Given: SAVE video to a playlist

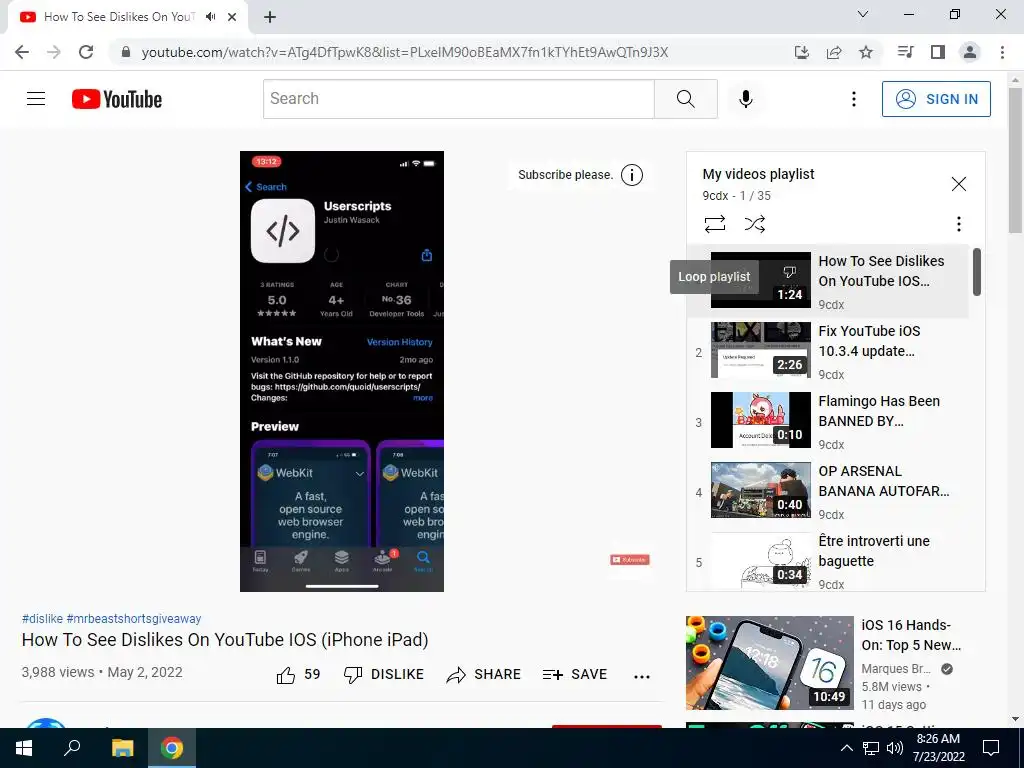Looking at the screenshot, I should pyautogui.click(x=575, y=675).
